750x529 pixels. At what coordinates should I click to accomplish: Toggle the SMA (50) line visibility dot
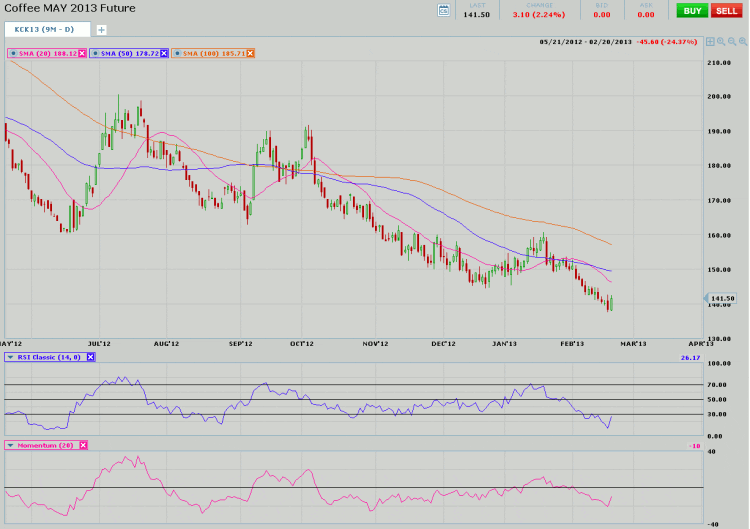(x=96, y=53)
